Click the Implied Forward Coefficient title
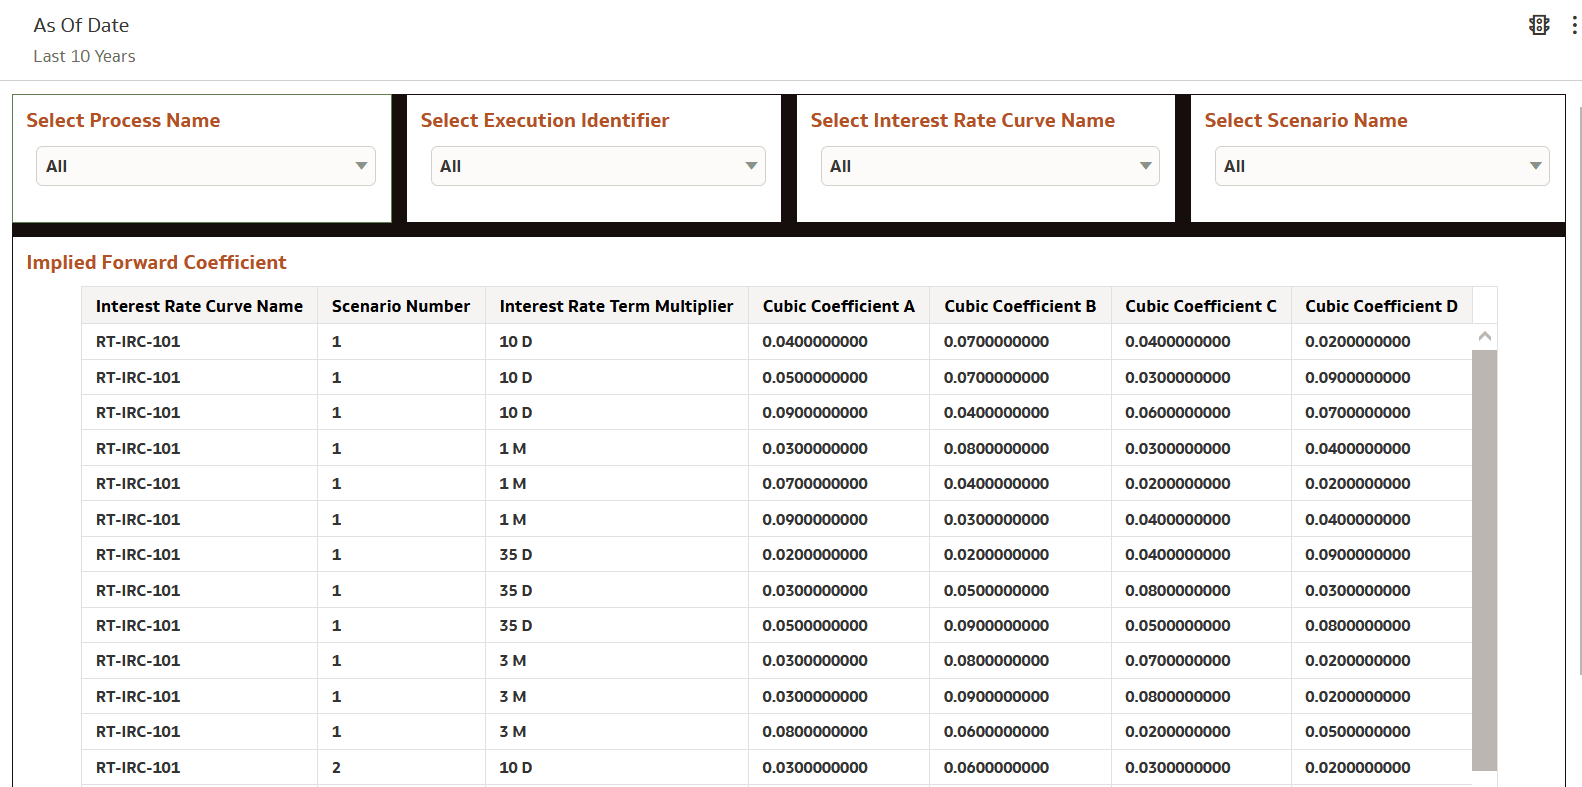 tap(156, 262)
